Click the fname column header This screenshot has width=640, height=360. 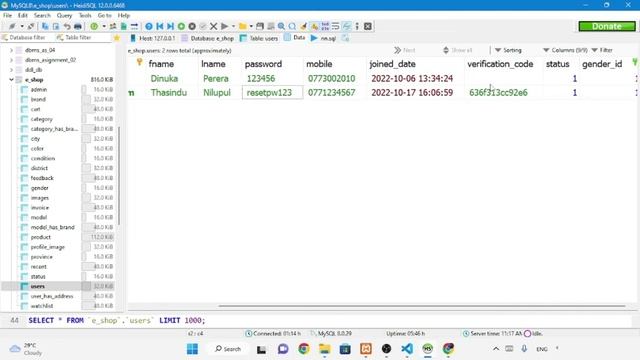(x=172, y=64)
